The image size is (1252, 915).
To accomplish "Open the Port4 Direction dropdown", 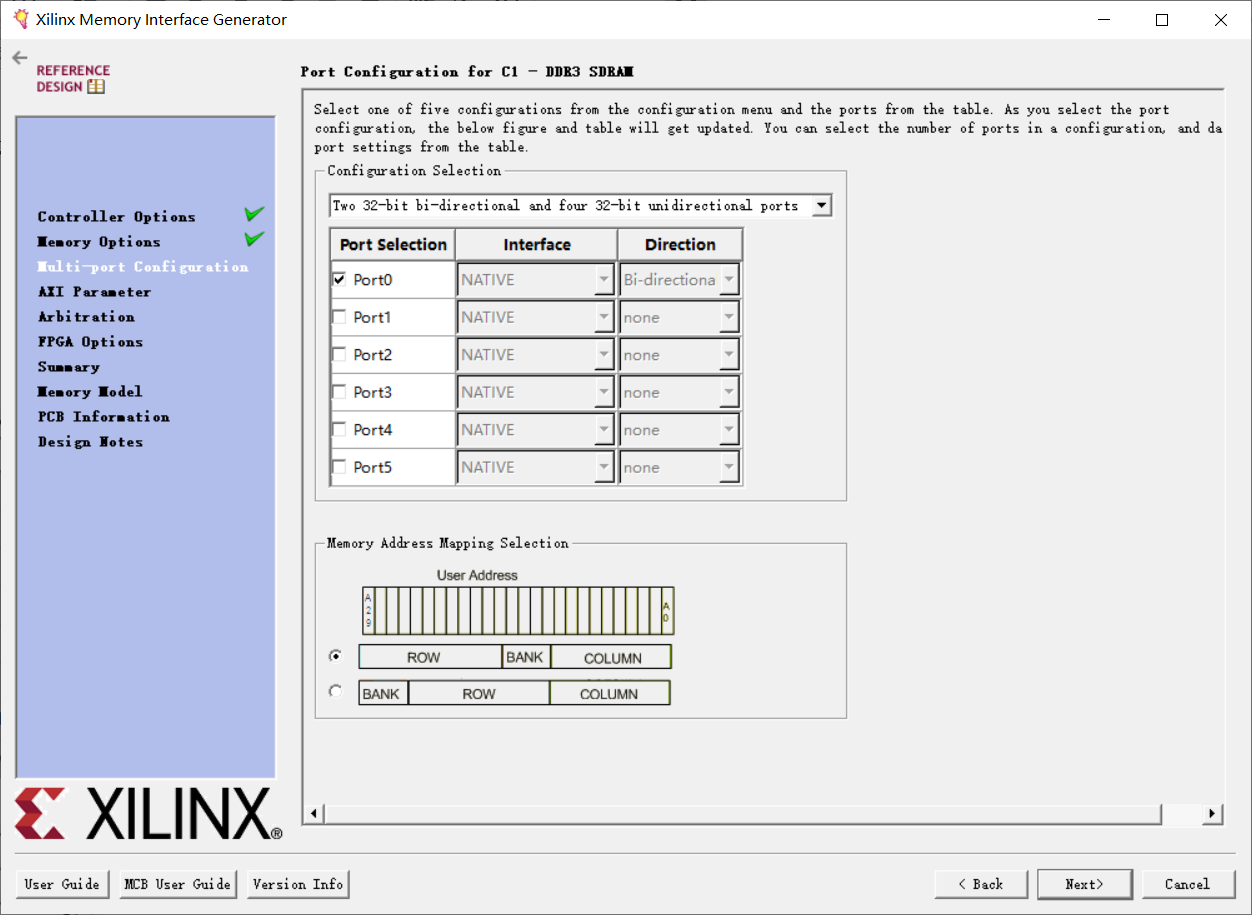I will click(679, 430).
